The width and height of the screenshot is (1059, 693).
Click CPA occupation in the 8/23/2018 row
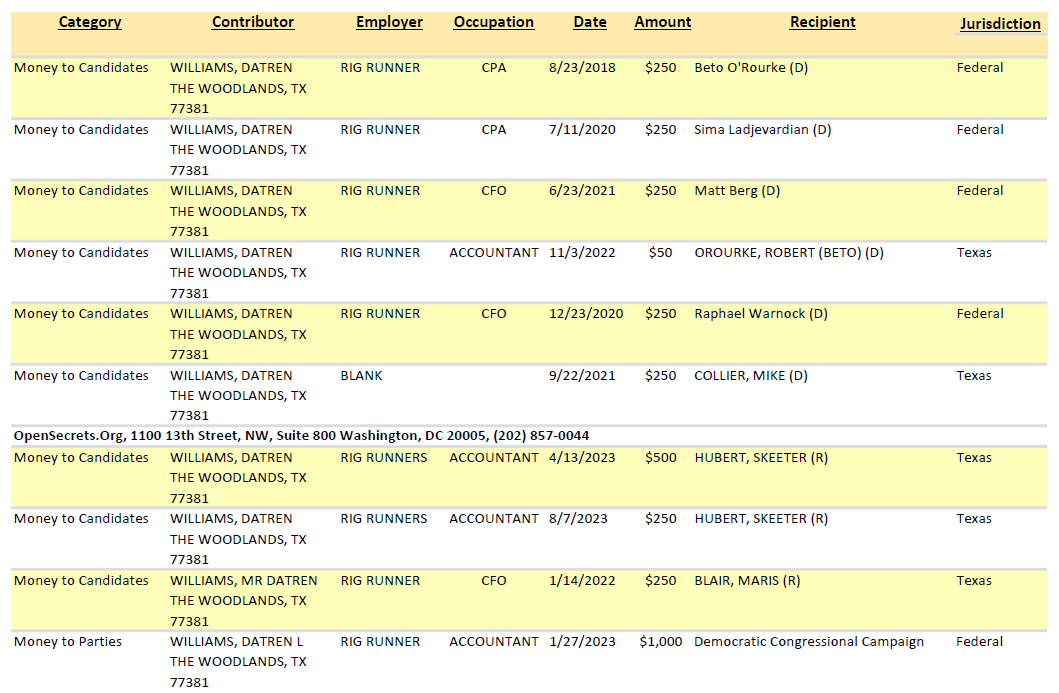494,68
